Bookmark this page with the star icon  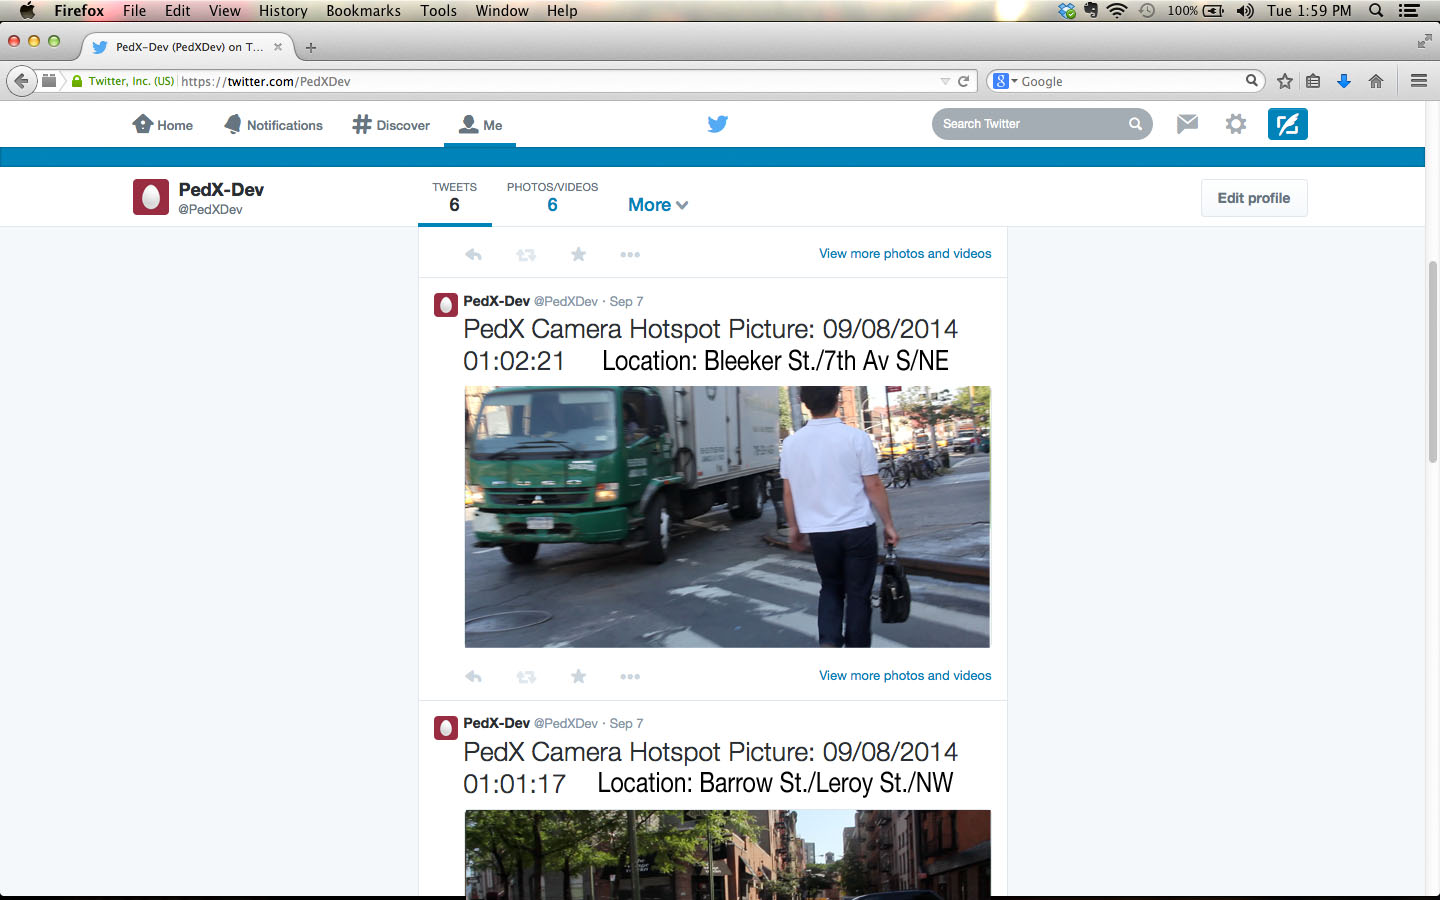pos(1285,81)
